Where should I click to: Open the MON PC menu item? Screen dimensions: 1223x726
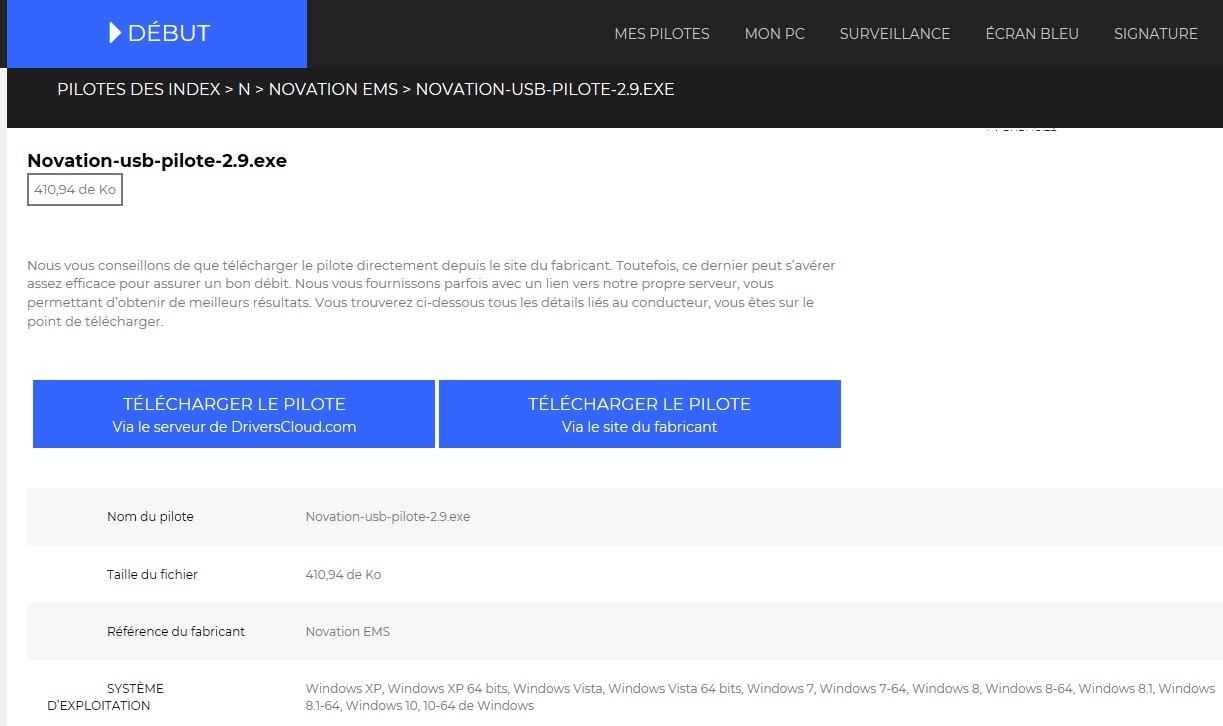[x=775, y=34]
